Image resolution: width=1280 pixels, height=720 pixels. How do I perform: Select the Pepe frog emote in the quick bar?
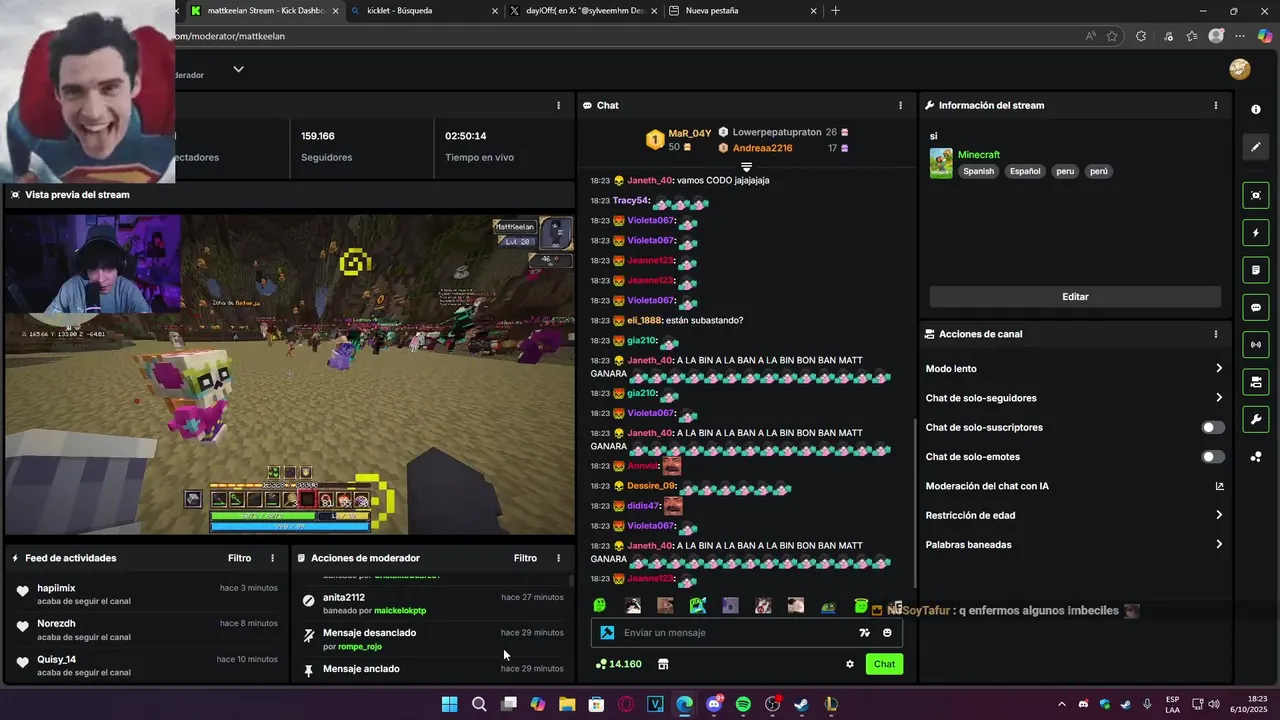click(828, 606)
